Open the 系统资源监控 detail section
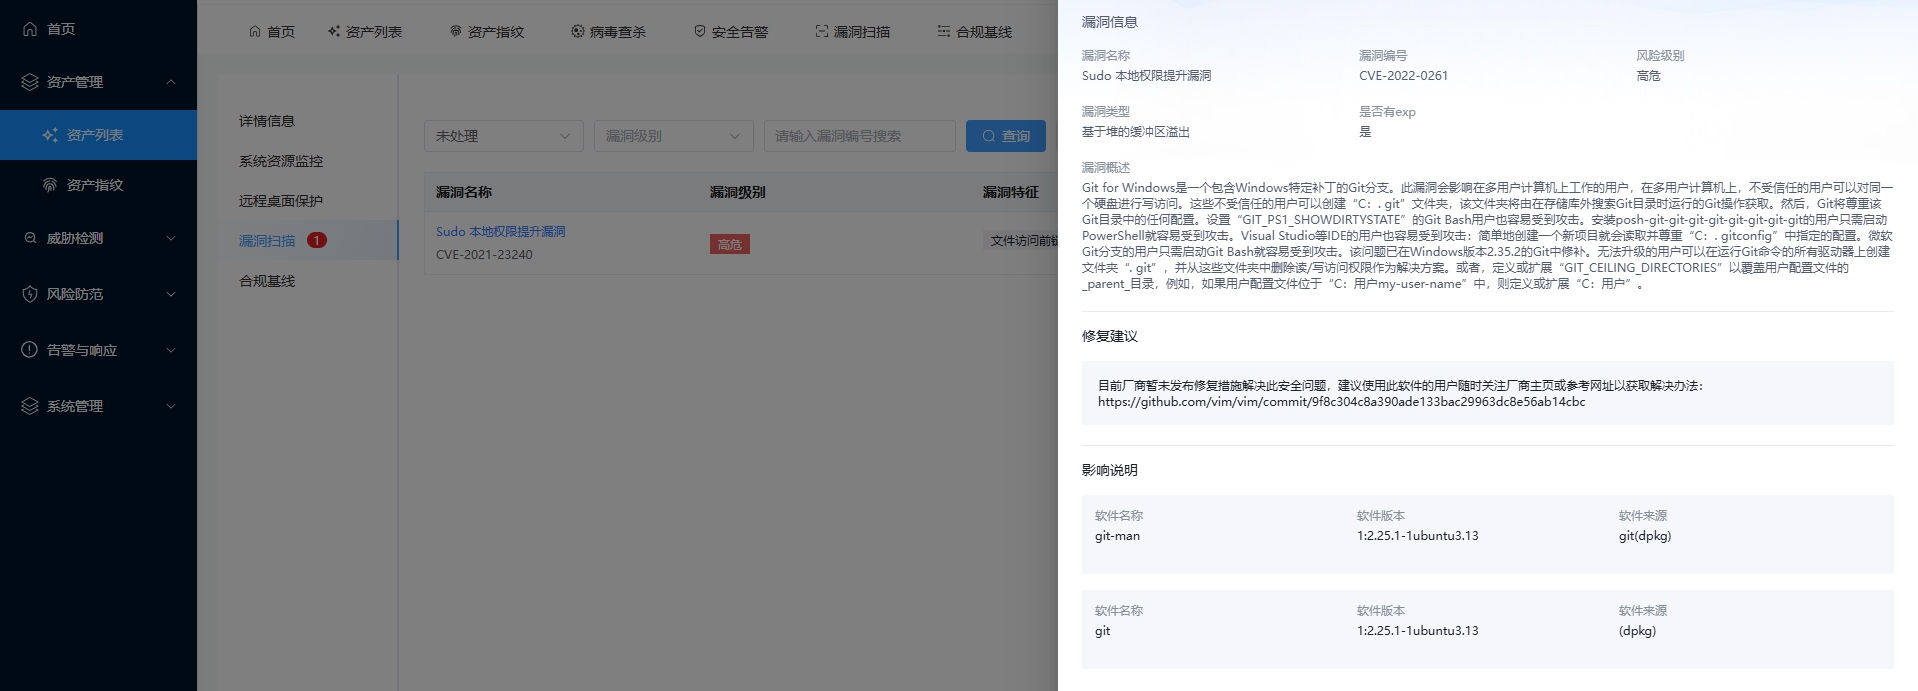Image resolution: width=1918 pixels, height=691 pixels. point(281,161)
